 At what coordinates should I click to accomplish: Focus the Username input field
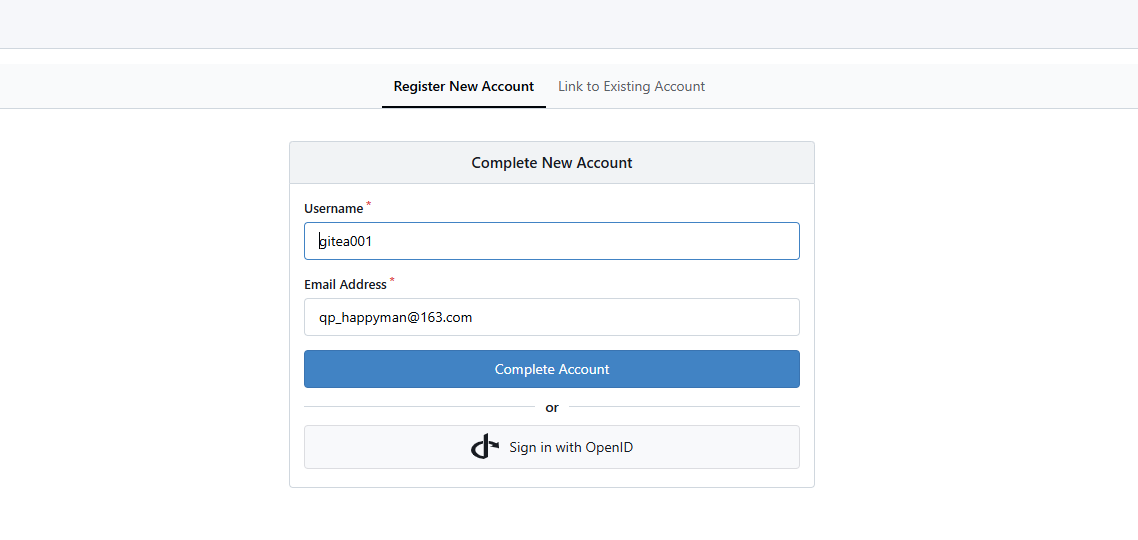(x=551, y=241)
